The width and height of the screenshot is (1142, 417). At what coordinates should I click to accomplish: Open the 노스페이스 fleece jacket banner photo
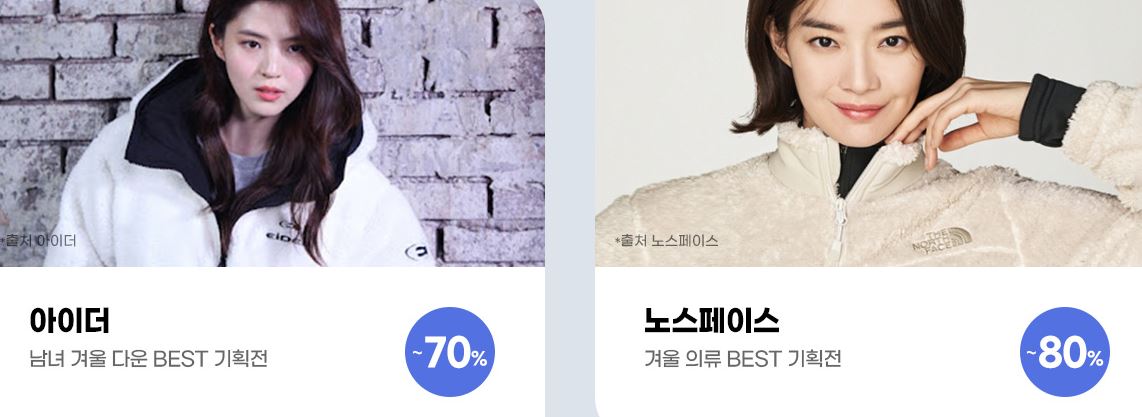[868, 133]
